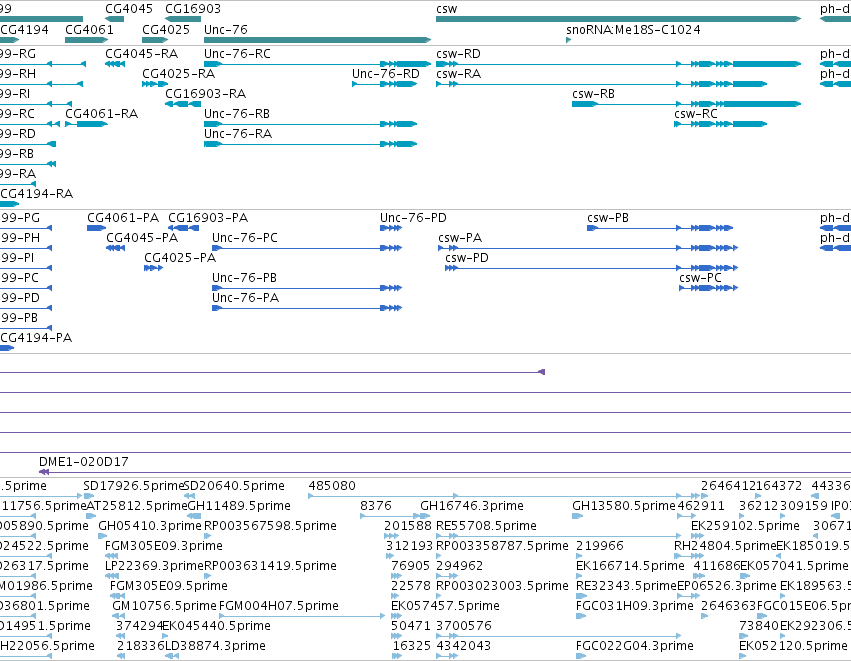851x661 pixels.
Task: Click transcript CG4061-RA
Action: tap(86, 124)
